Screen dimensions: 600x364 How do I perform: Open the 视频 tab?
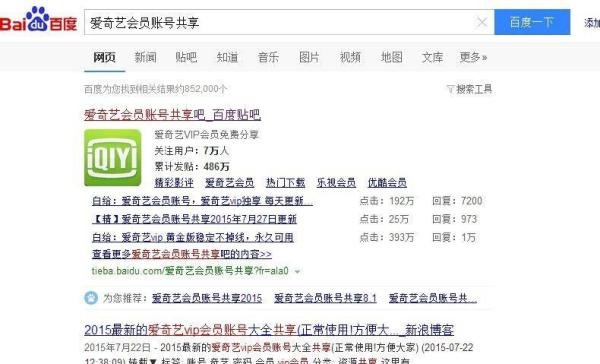click(x=350, y=57)
